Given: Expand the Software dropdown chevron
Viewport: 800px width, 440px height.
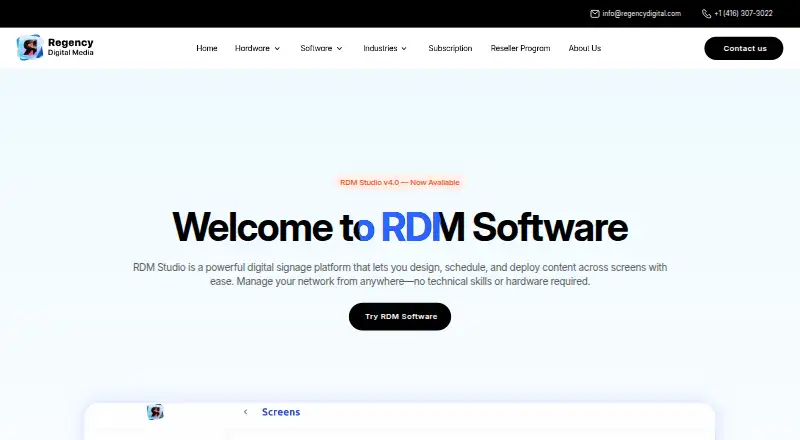Looking at the screenshot, I should (x=339, y=48).
